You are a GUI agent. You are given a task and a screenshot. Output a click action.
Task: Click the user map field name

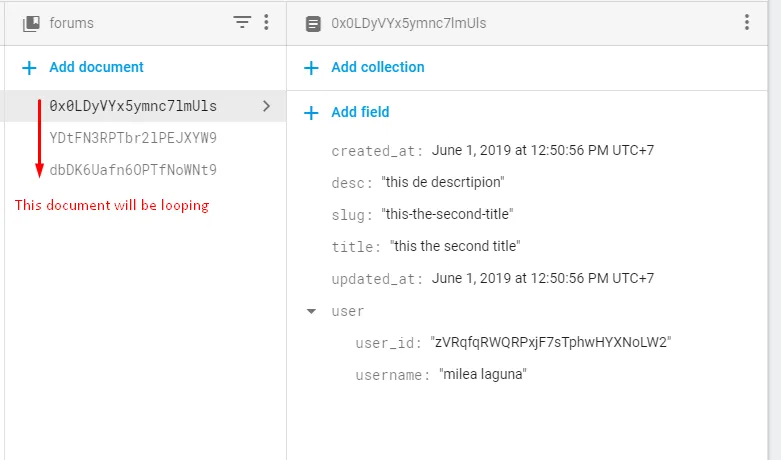click(x=348, y=311)
